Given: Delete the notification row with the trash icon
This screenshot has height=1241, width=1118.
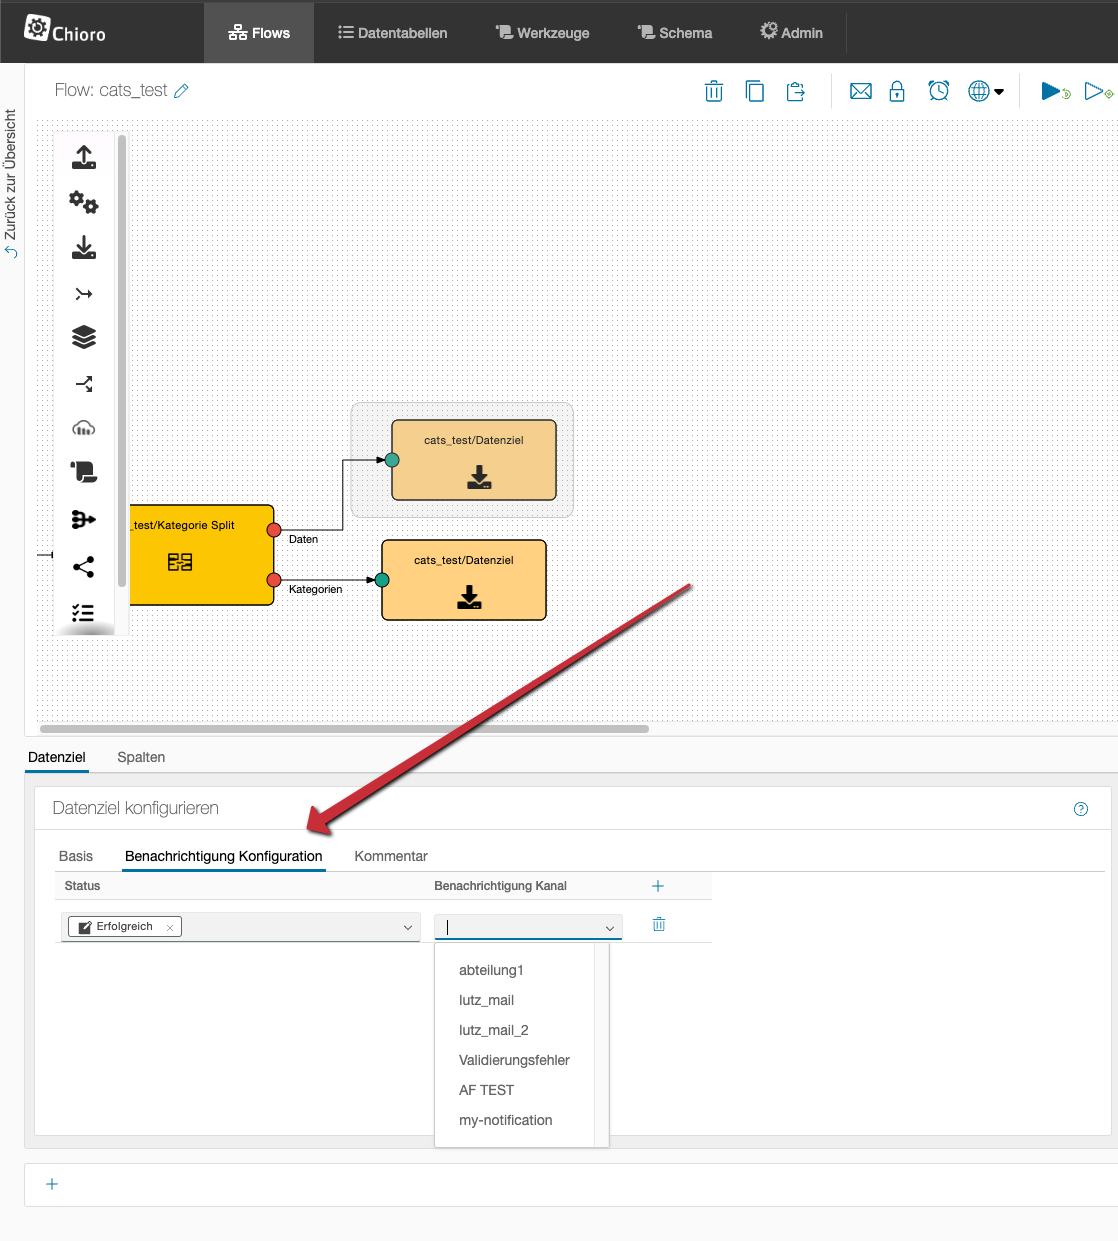Looking at the screenshot, I should [x=659, y=925].
